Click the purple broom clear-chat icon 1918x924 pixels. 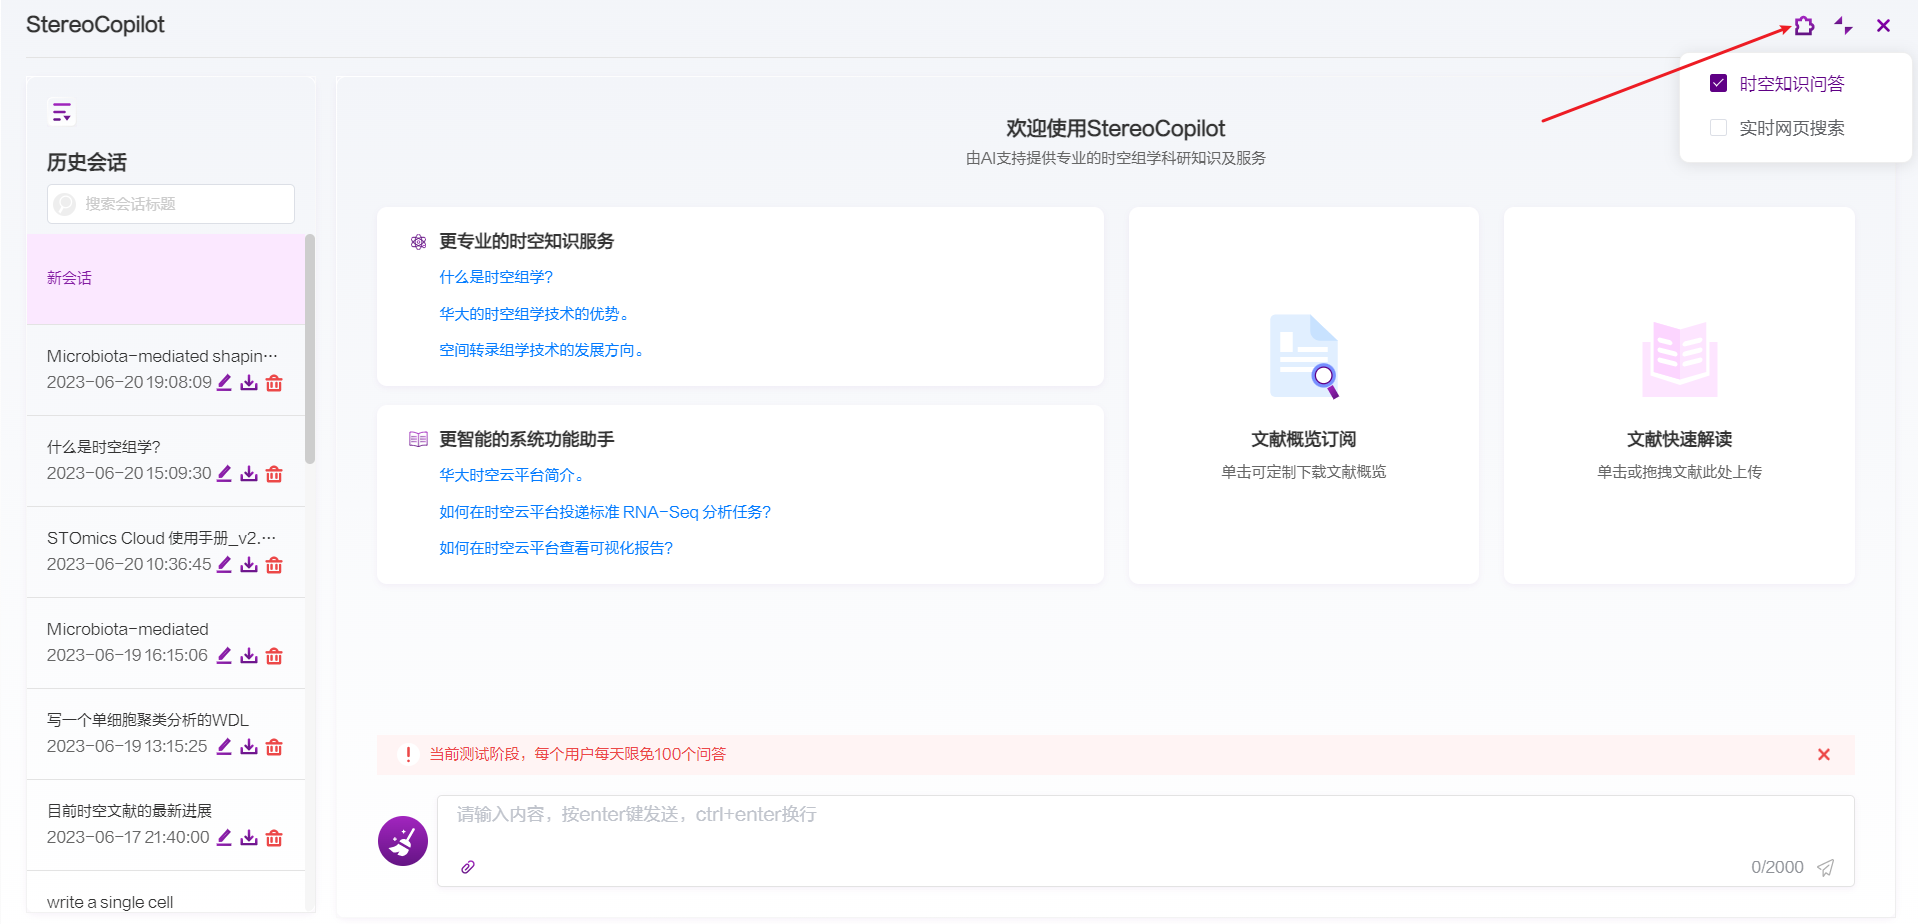tap(403, 841)
